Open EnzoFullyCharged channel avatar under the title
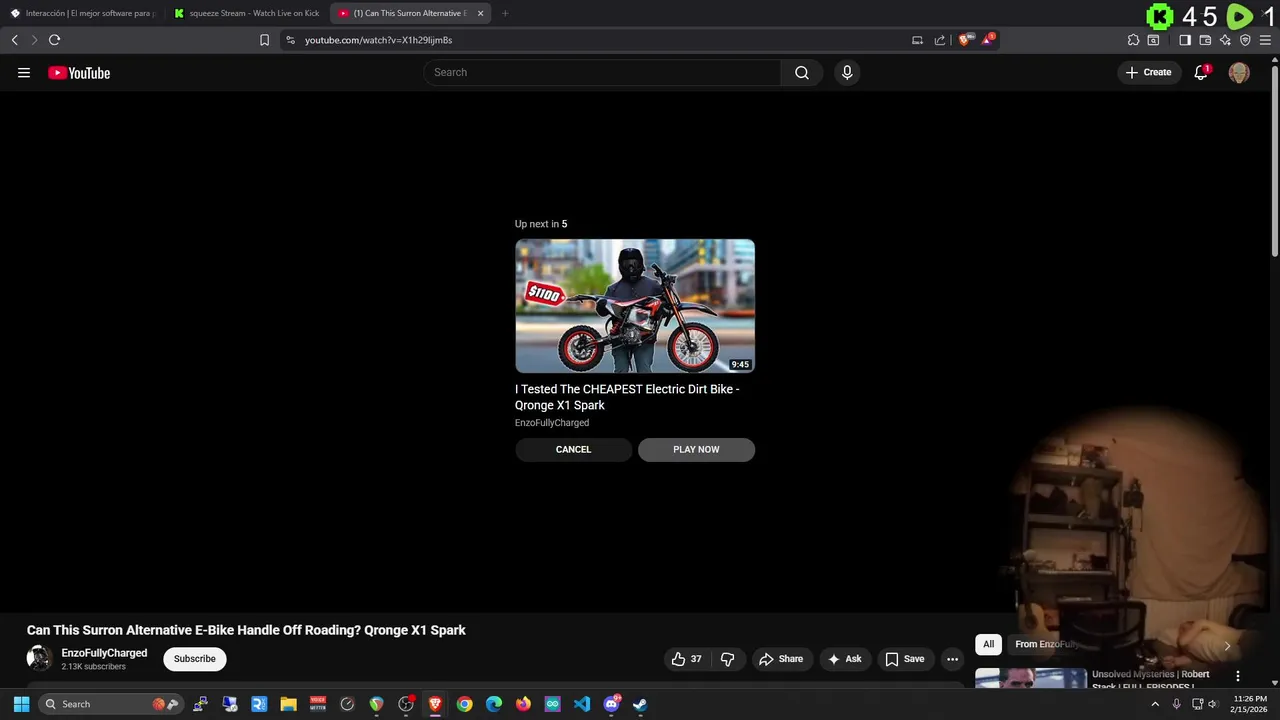1280x720 pixels. click(39, 658)
